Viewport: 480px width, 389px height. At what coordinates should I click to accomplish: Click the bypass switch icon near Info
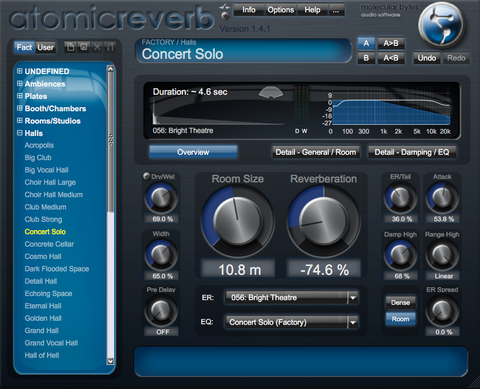225,6
